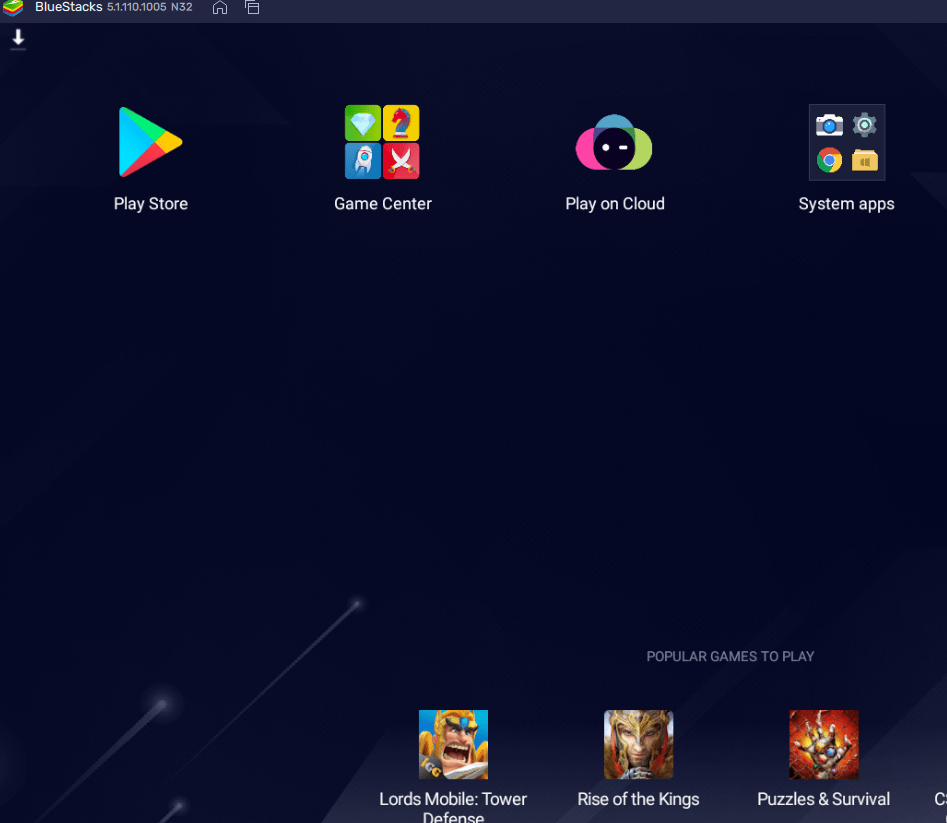The image size is (947, 823).
Task: Click the BlueStacks logo
Action: (x=13, y=7)
